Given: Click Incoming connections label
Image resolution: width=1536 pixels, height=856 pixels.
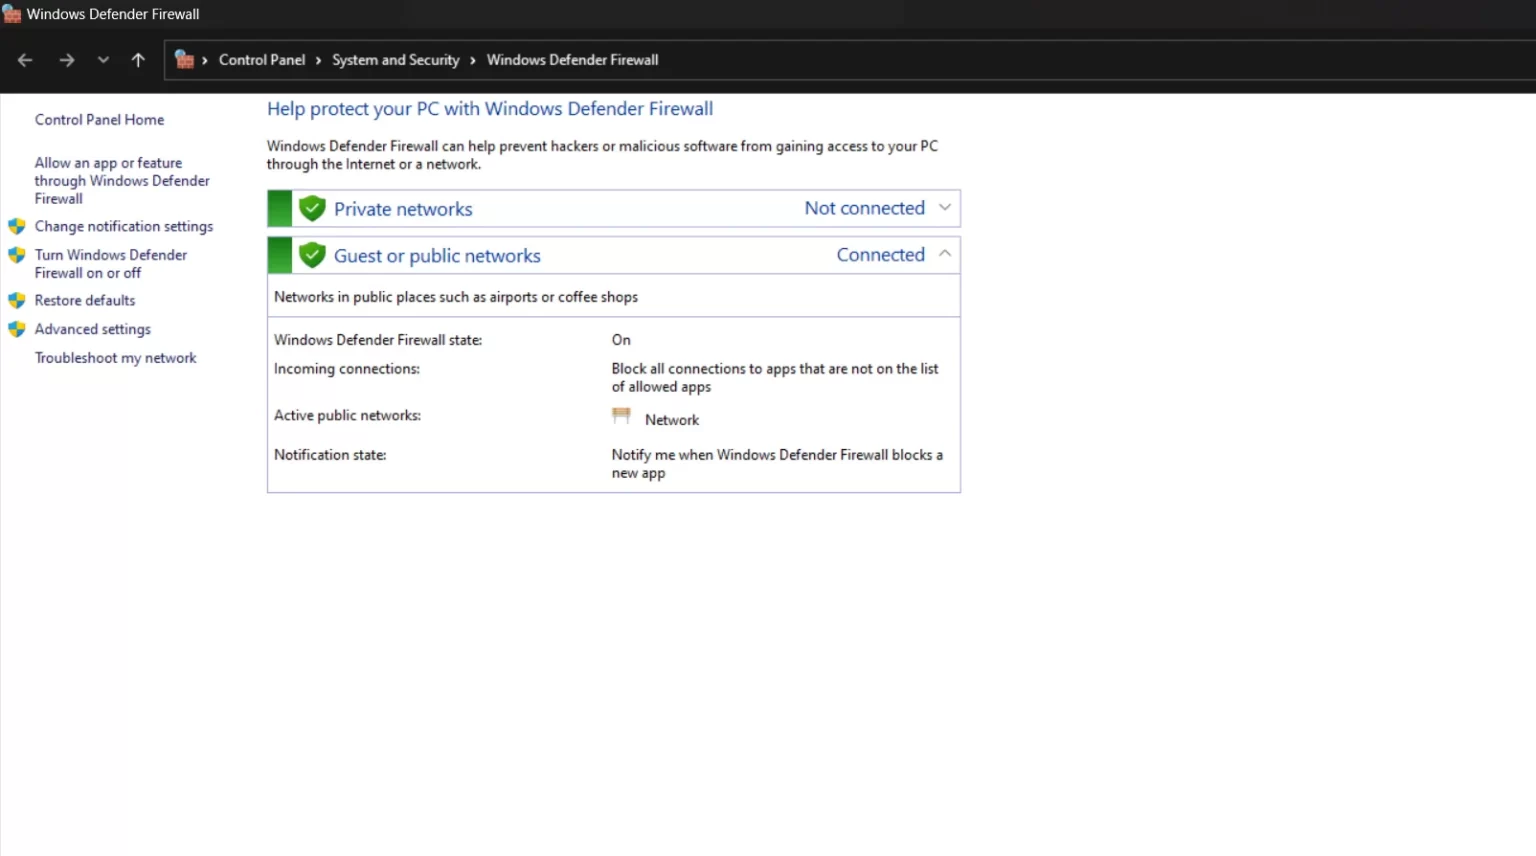Looking at the screenshot, I should 347,369.
